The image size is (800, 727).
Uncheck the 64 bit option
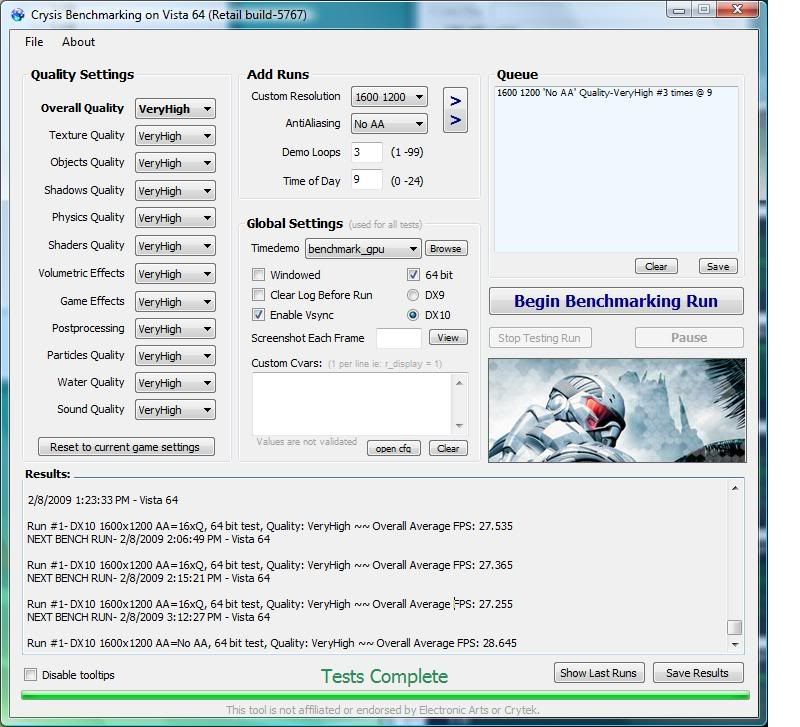411,274
